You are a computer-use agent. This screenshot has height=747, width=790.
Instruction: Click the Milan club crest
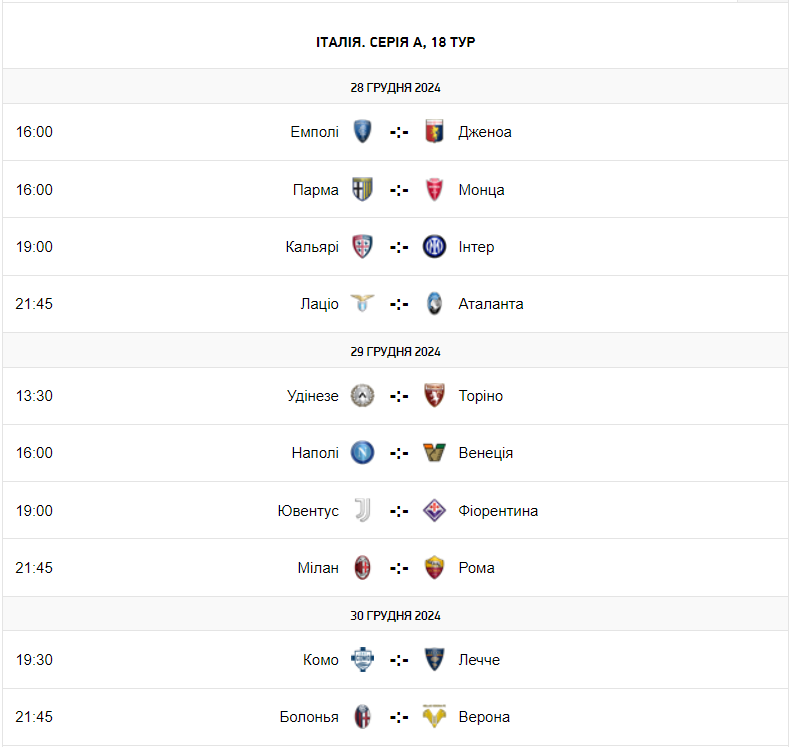tap(363, 568)
